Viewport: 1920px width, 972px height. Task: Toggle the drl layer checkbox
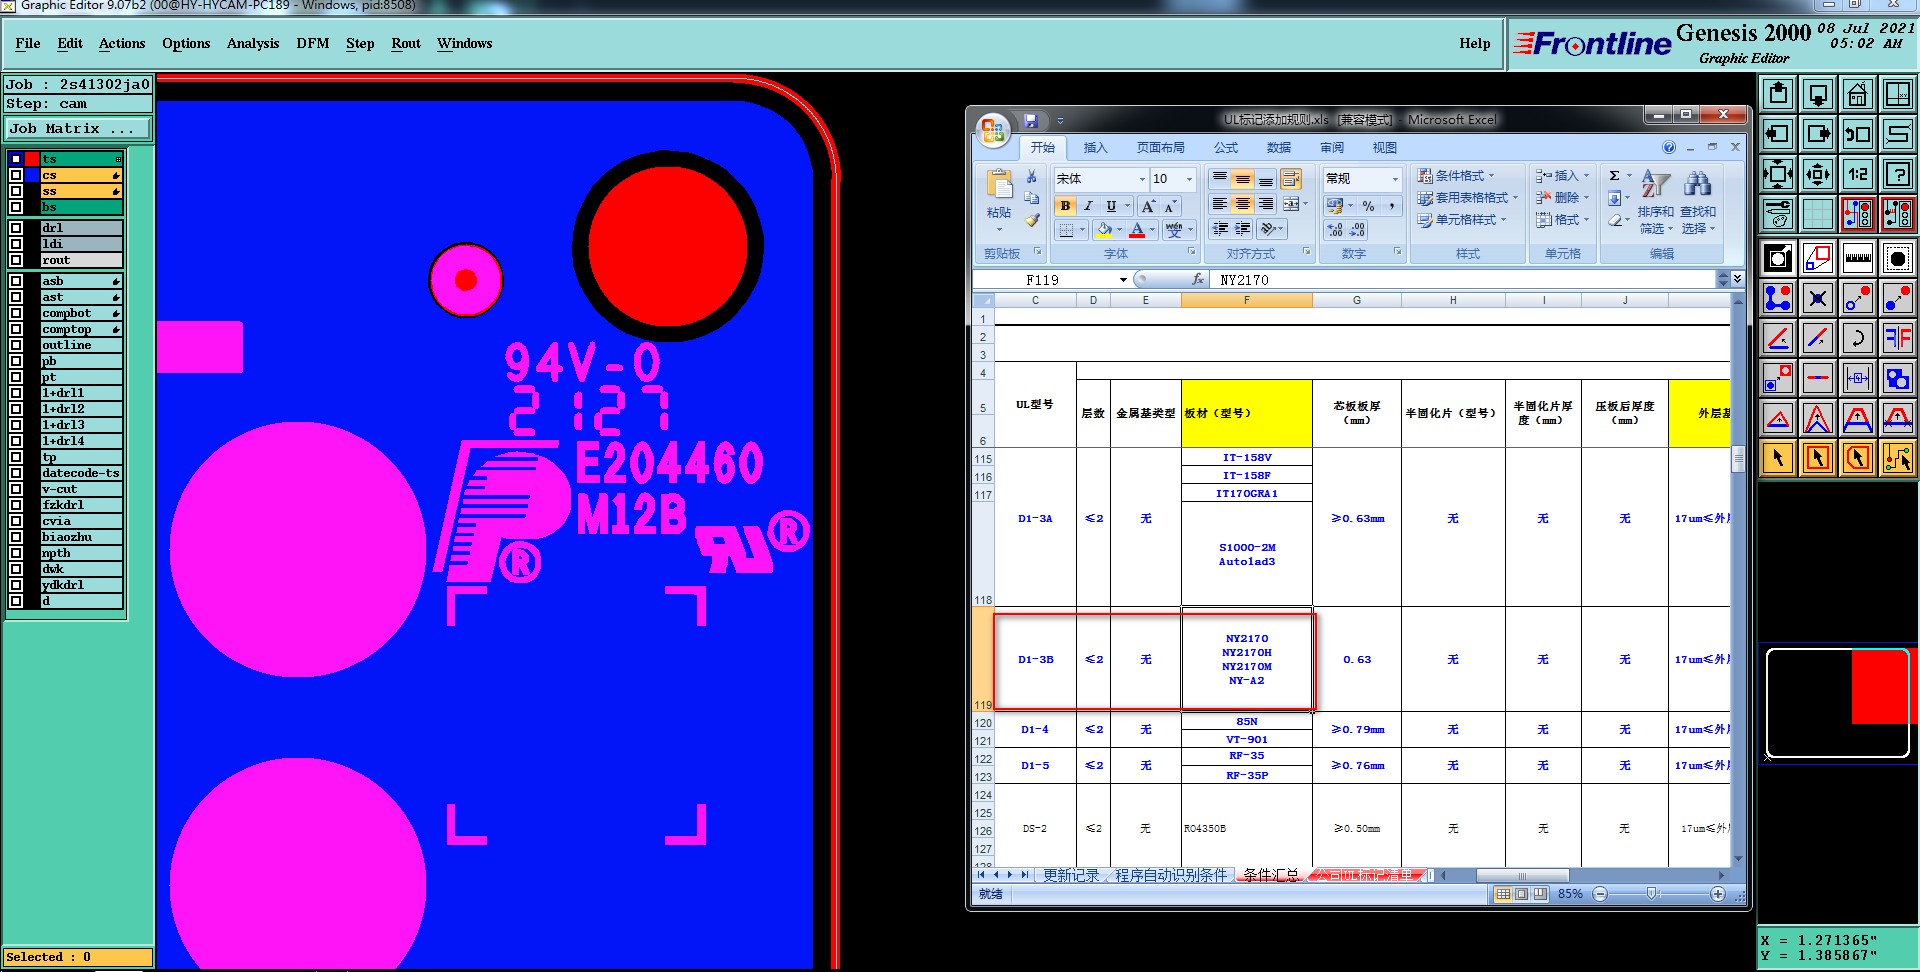click(x=16, y=228)
